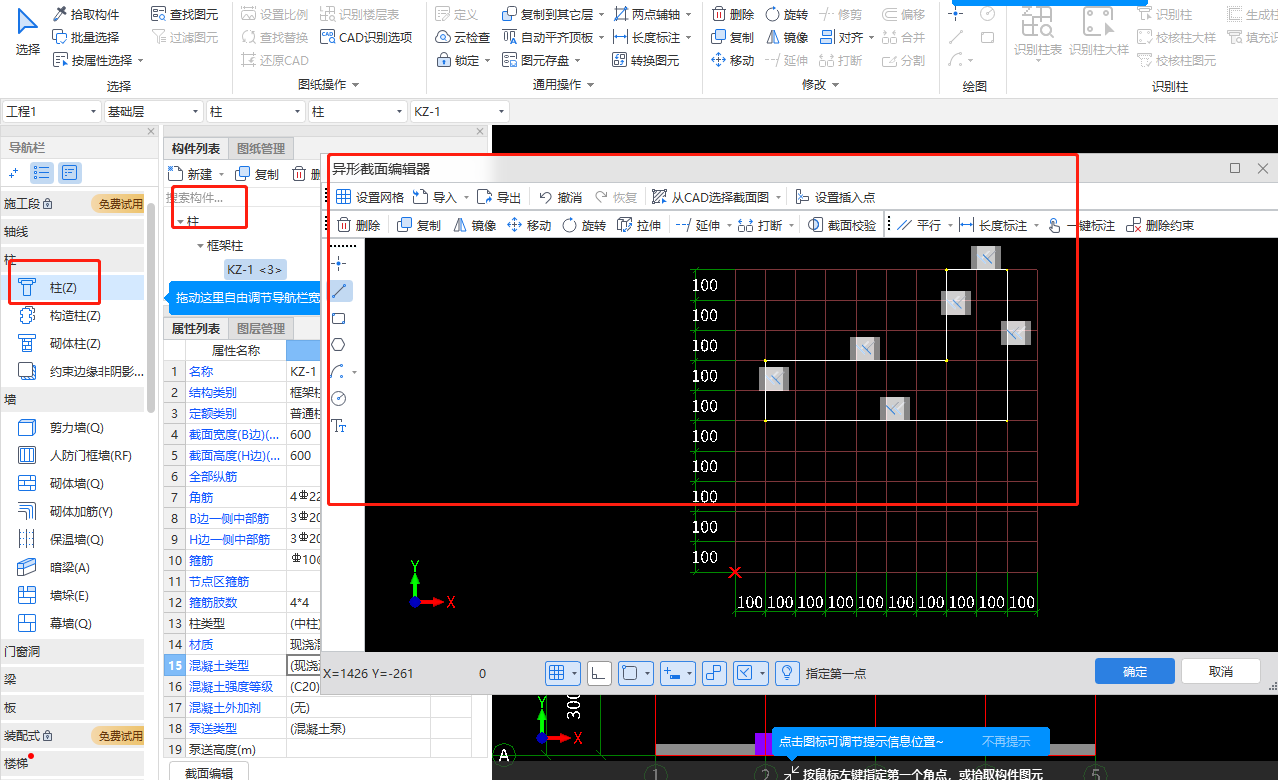Select the rectangle draw tool in editor sidebar
The height and width of the screenshot is (780, 1278).
pos(339,318)
